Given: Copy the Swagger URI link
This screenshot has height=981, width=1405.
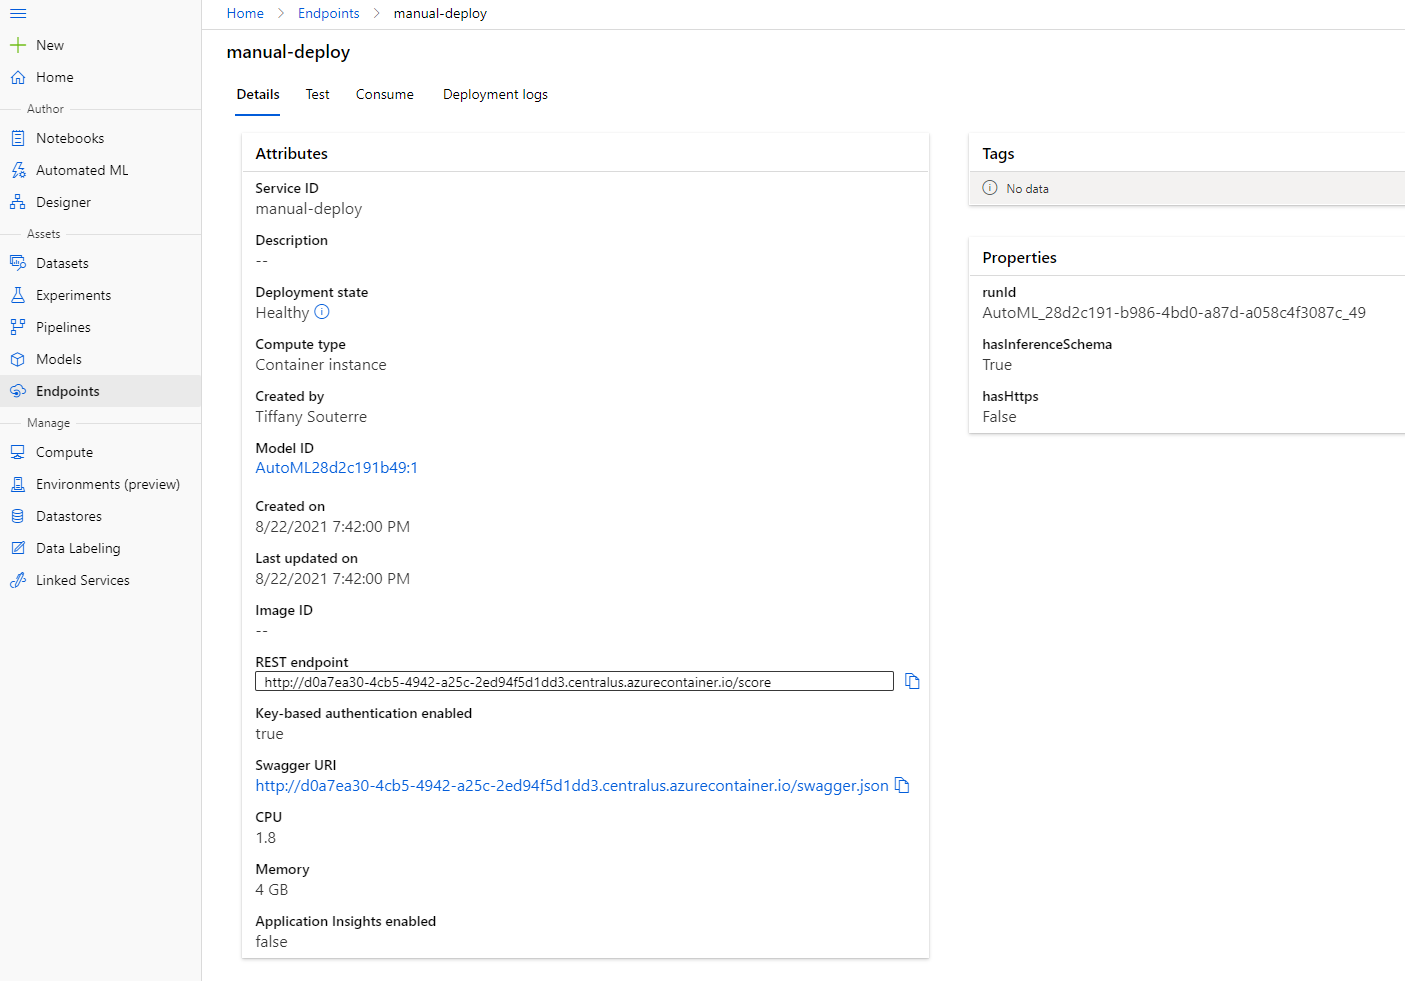Looking at the screenshot, I should click(902, 785).
